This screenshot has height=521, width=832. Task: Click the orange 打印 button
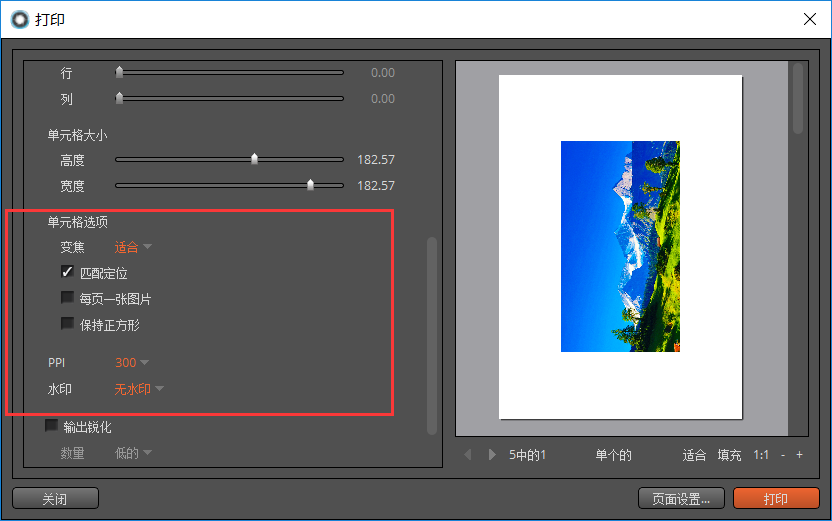pos(776,498)
